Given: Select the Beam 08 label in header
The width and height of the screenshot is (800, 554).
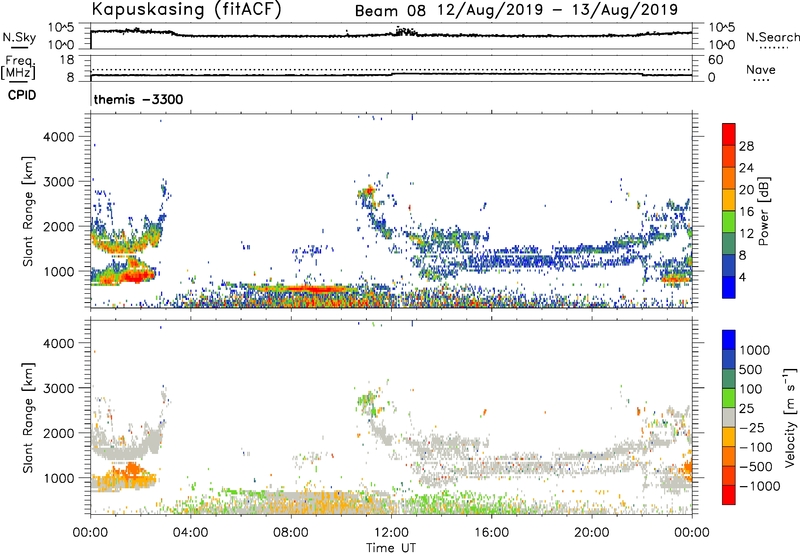Looking at the screenshot, I should (390, 11).
